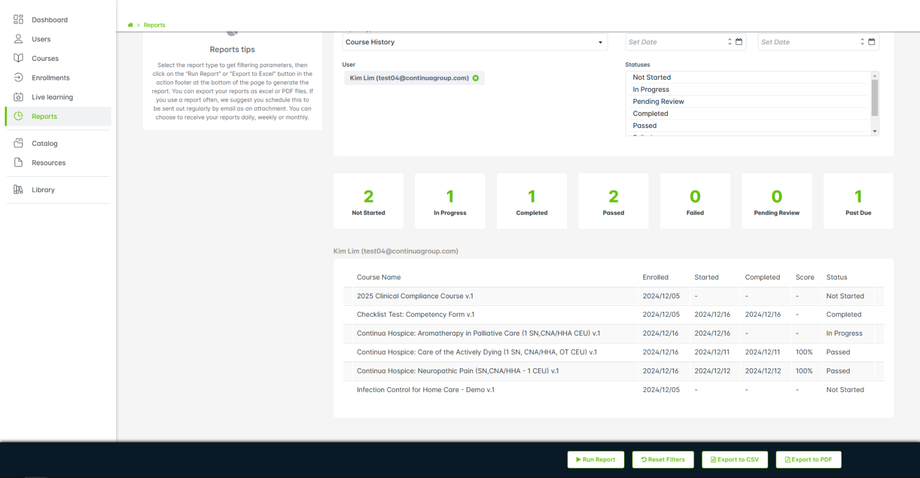
Task: Open calendar picker for first Set Date field
Action: tap(739, 42)
